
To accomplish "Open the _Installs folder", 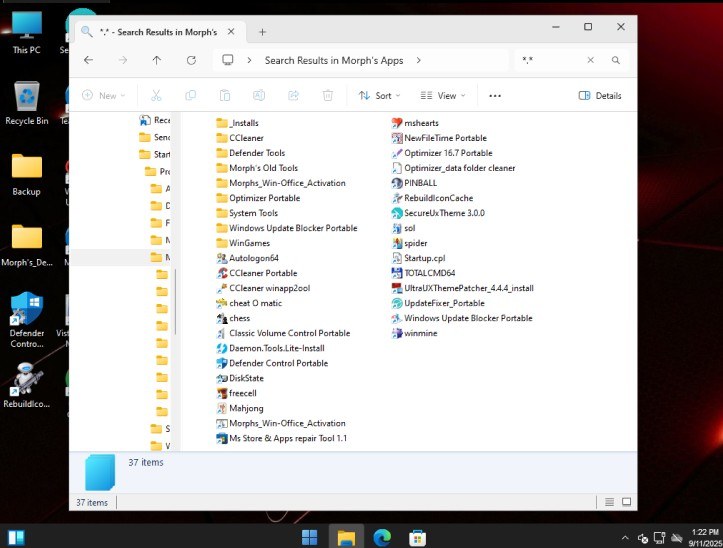I will coord(237,123).
